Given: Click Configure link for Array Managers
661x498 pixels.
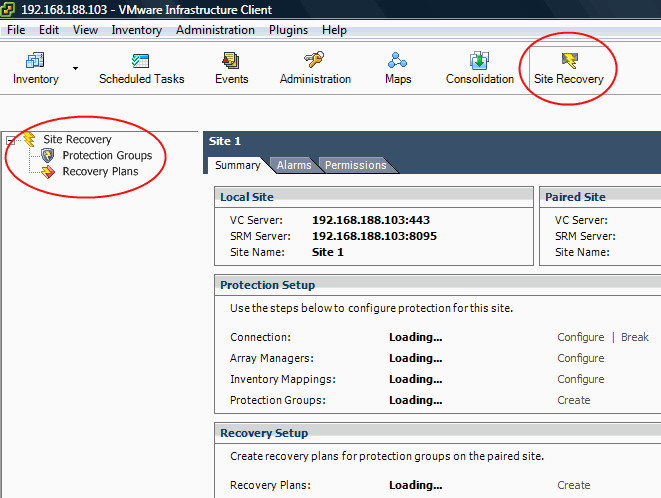Looking at the screenshot, I should click(580, 358).
